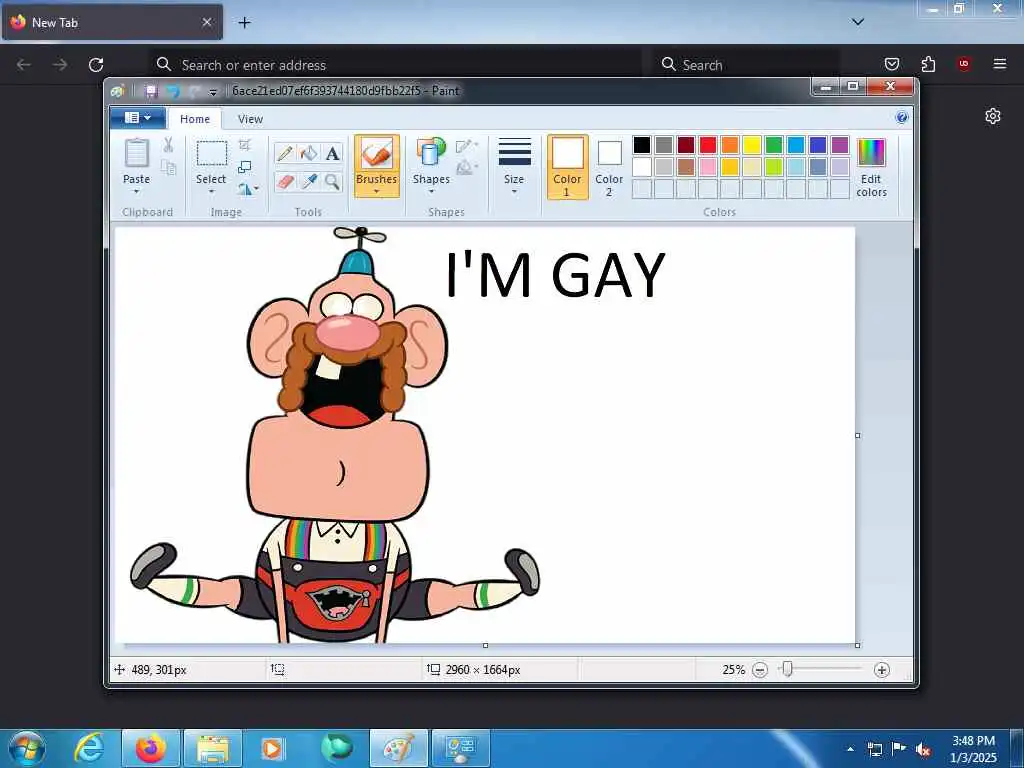Open Windows Explorer folder on taskbar
Image resolution: width=1024 pixels, height=768 pixels.
tap(213, 748)
